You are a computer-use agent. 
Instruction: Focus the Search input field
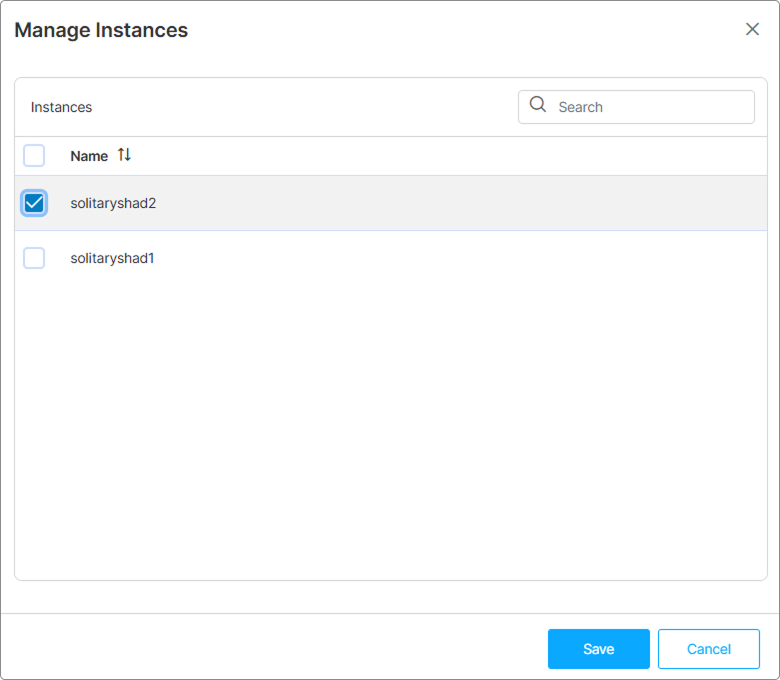[636, 107]
